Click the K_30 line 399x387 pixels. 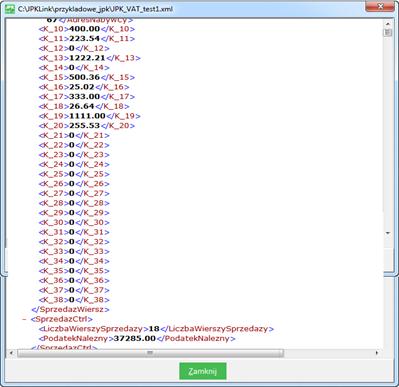[x=74, y=222]
